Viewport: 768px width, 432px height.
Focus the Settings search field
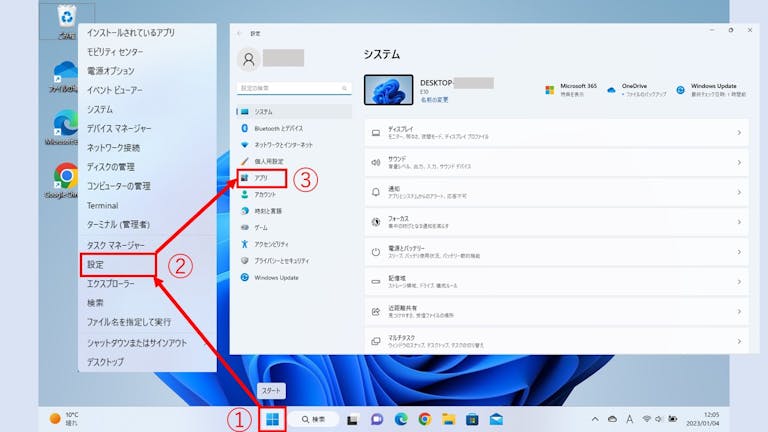294,88
